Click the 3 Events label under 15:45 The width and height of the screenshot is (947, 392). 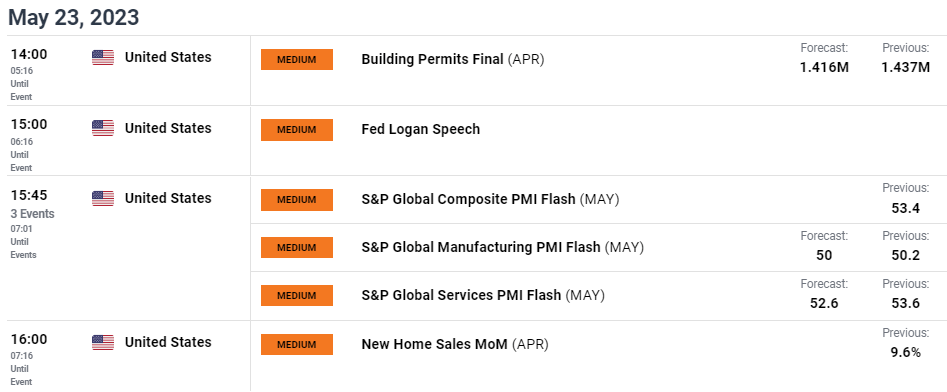[x=33, y=214]
